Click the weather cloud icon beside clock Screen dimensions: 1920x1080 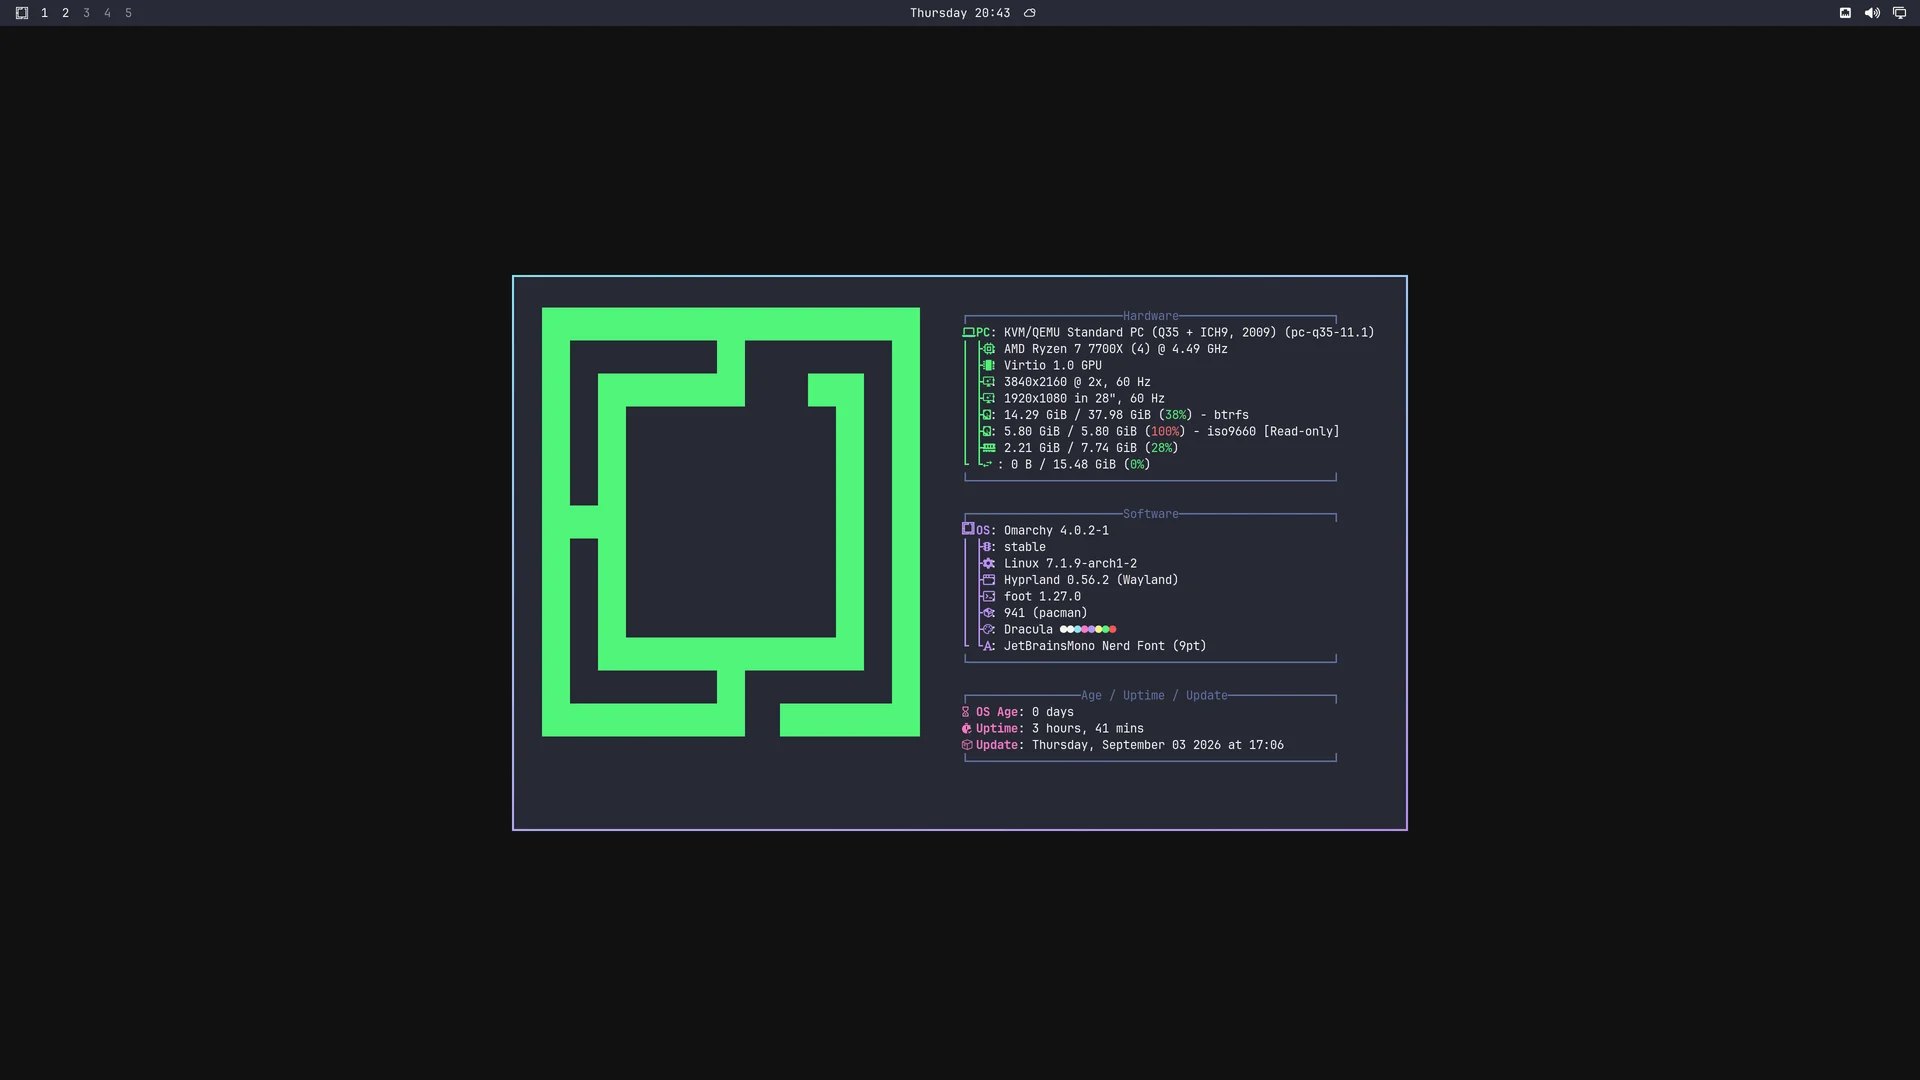click(x=1029, y=13)
